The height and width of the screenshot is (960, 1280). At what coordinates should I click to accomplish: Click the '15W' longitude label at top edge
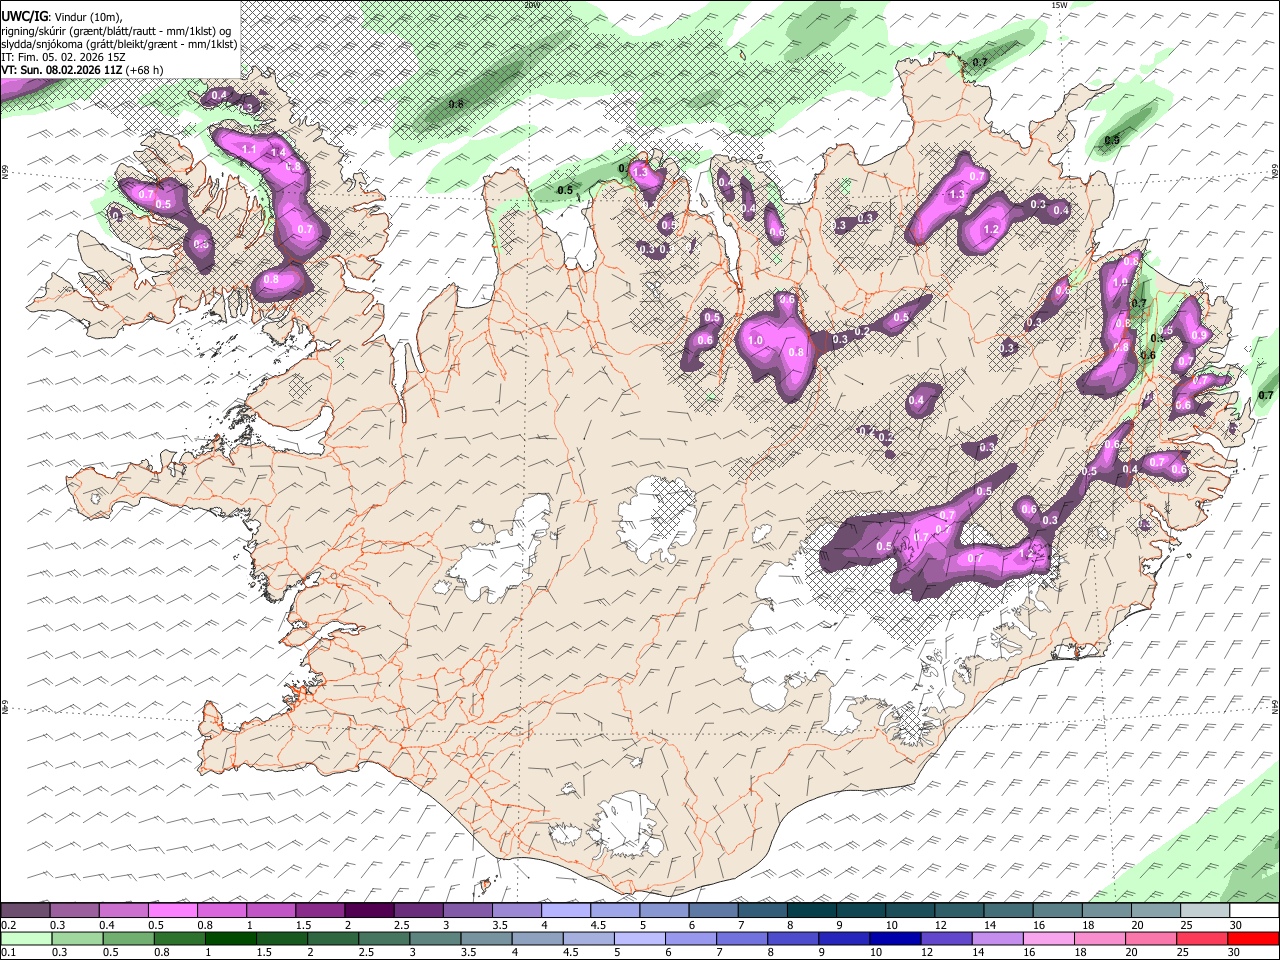(x=1059, y=5)
